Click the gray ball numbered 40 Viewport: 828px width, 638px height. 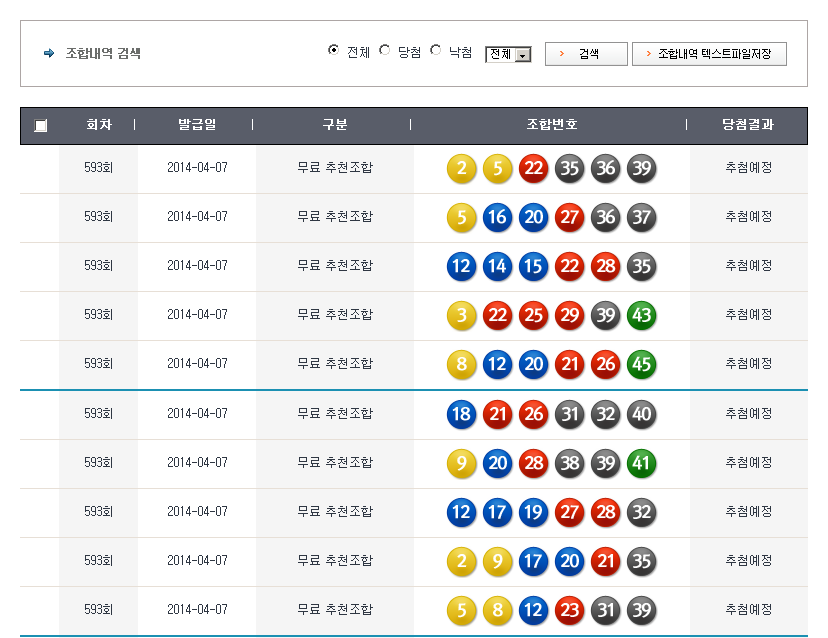coord(641,413)
